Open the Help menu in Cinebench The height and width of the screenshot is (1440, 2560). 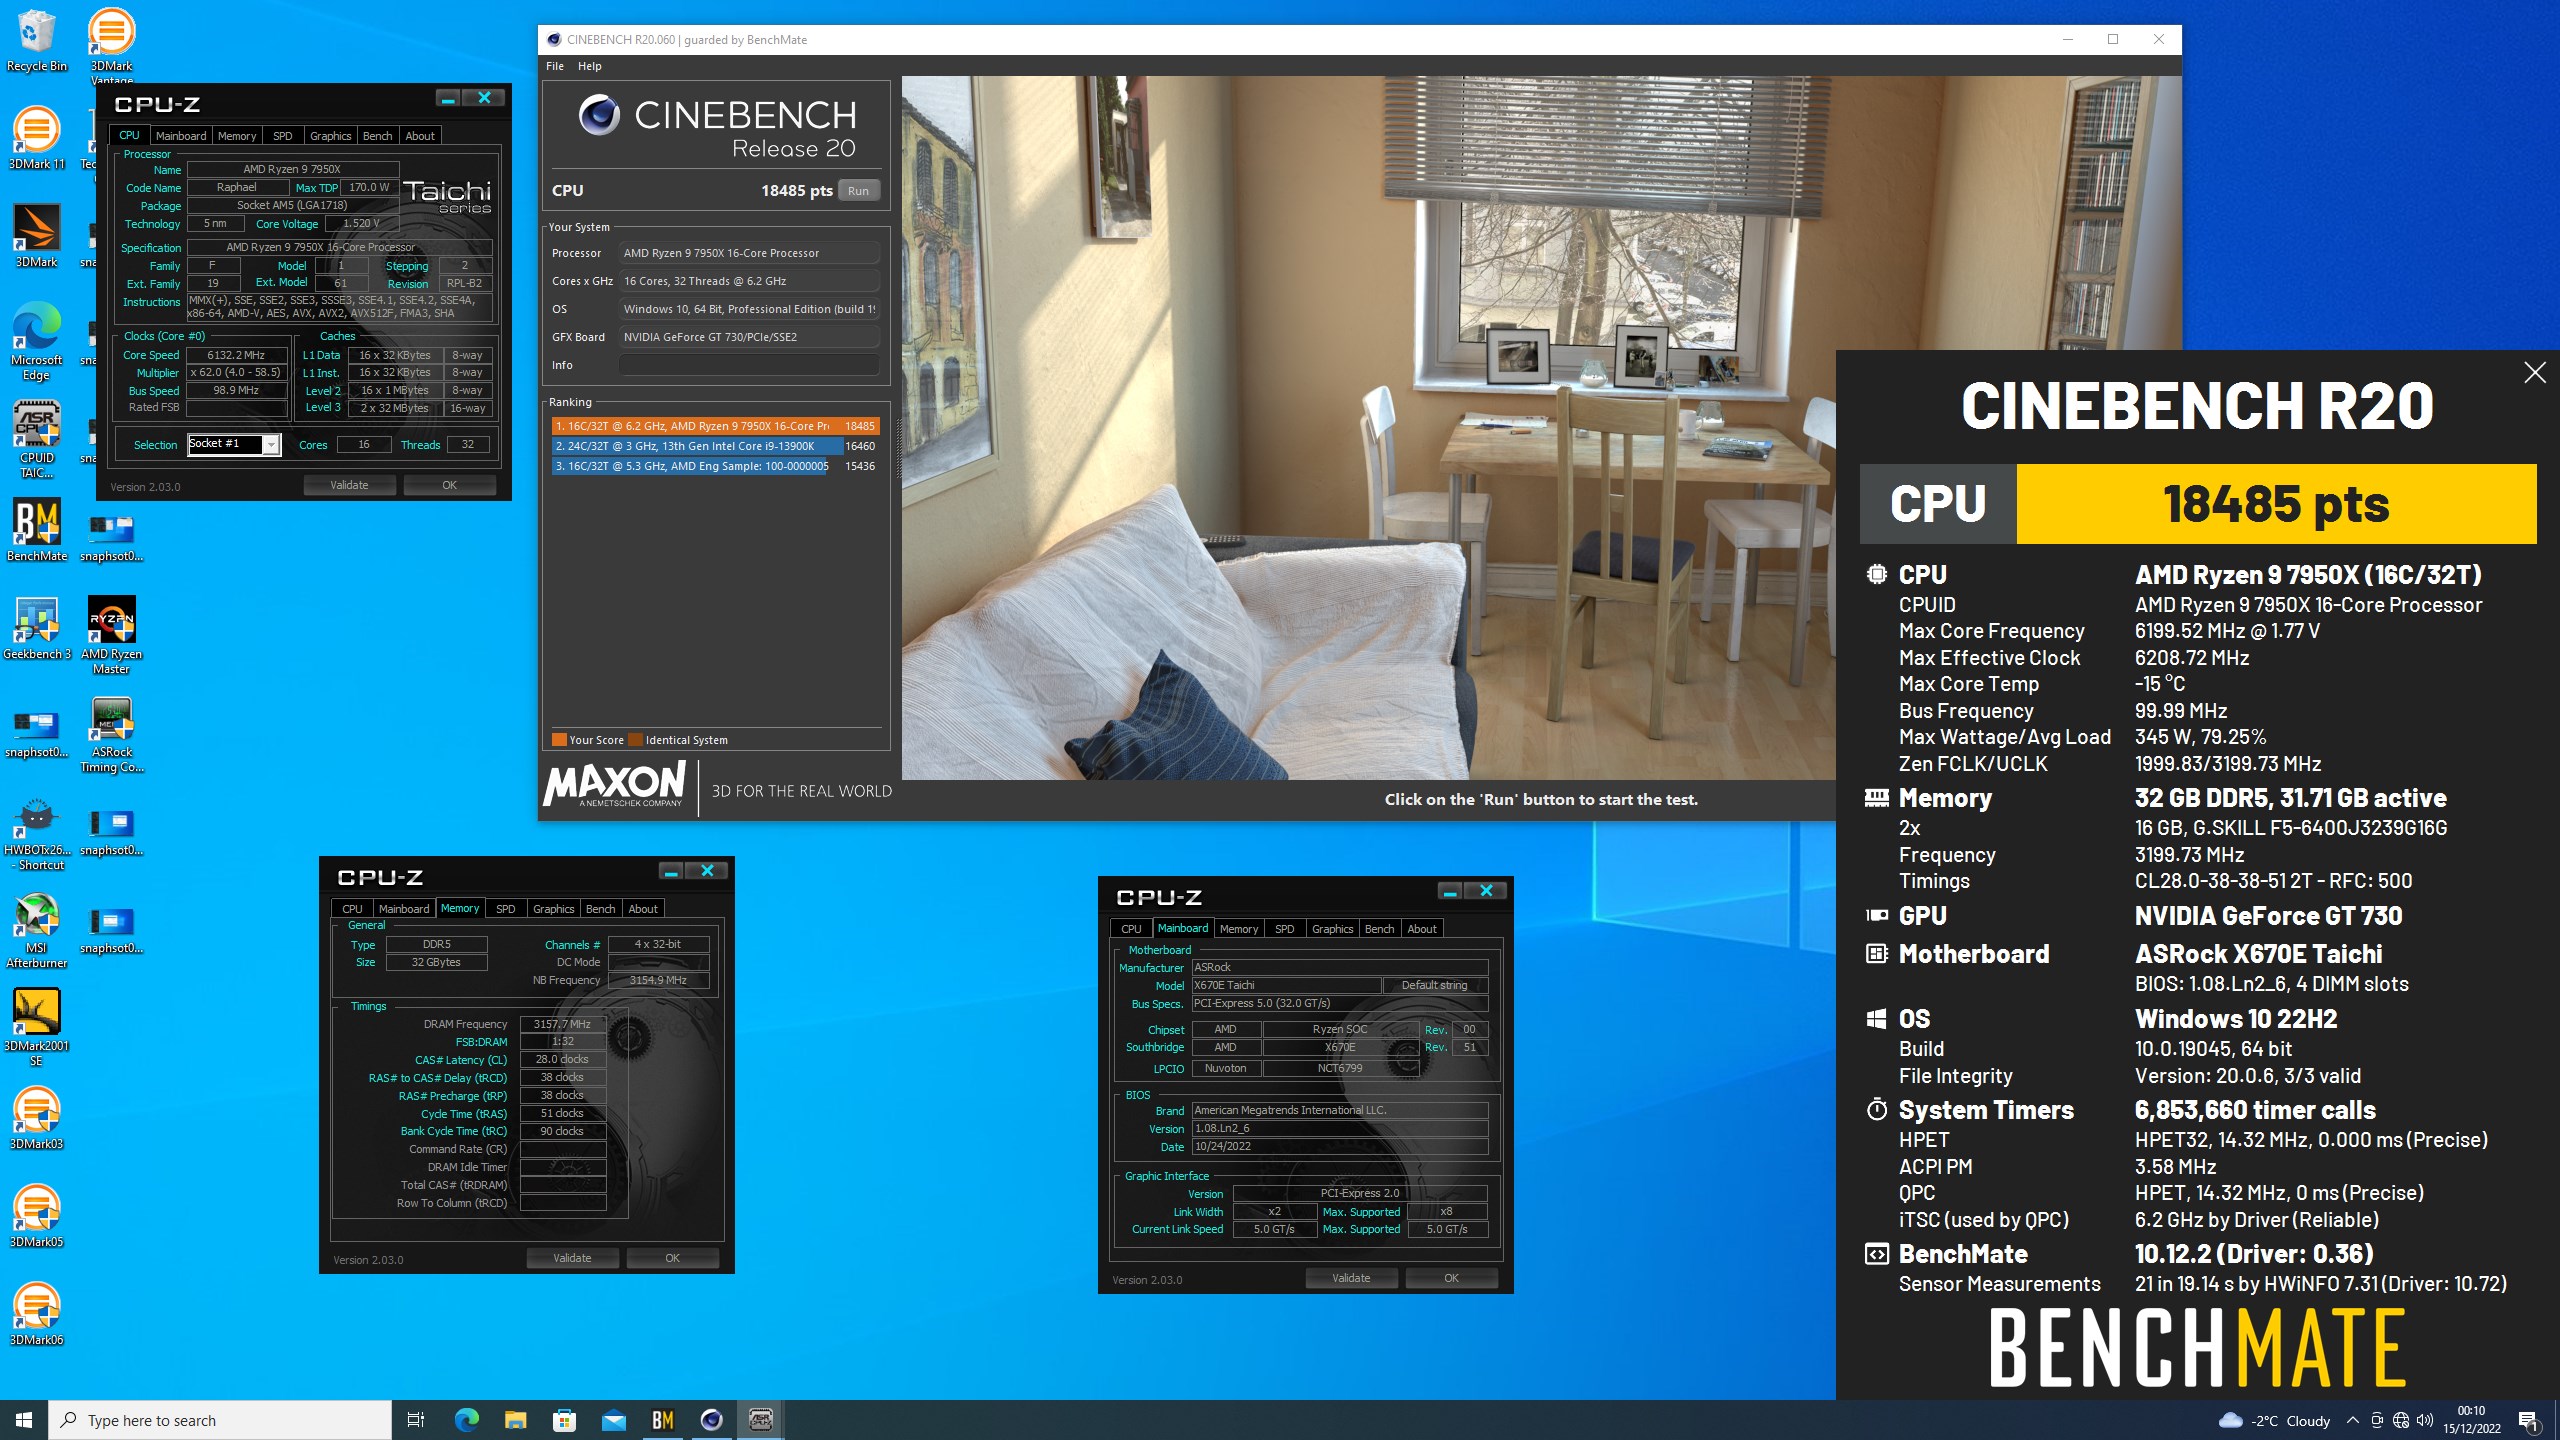590,66
